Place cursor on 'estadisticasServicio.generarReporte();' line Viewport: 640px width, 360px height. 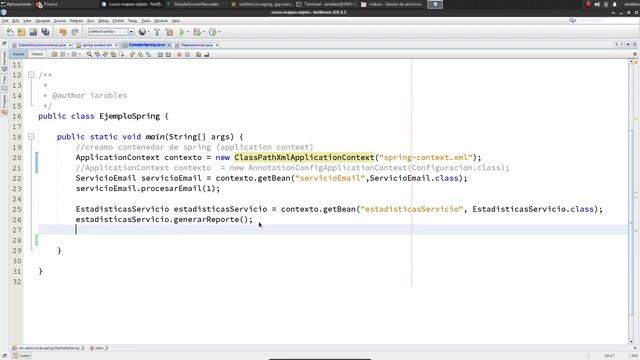point(164,219)
